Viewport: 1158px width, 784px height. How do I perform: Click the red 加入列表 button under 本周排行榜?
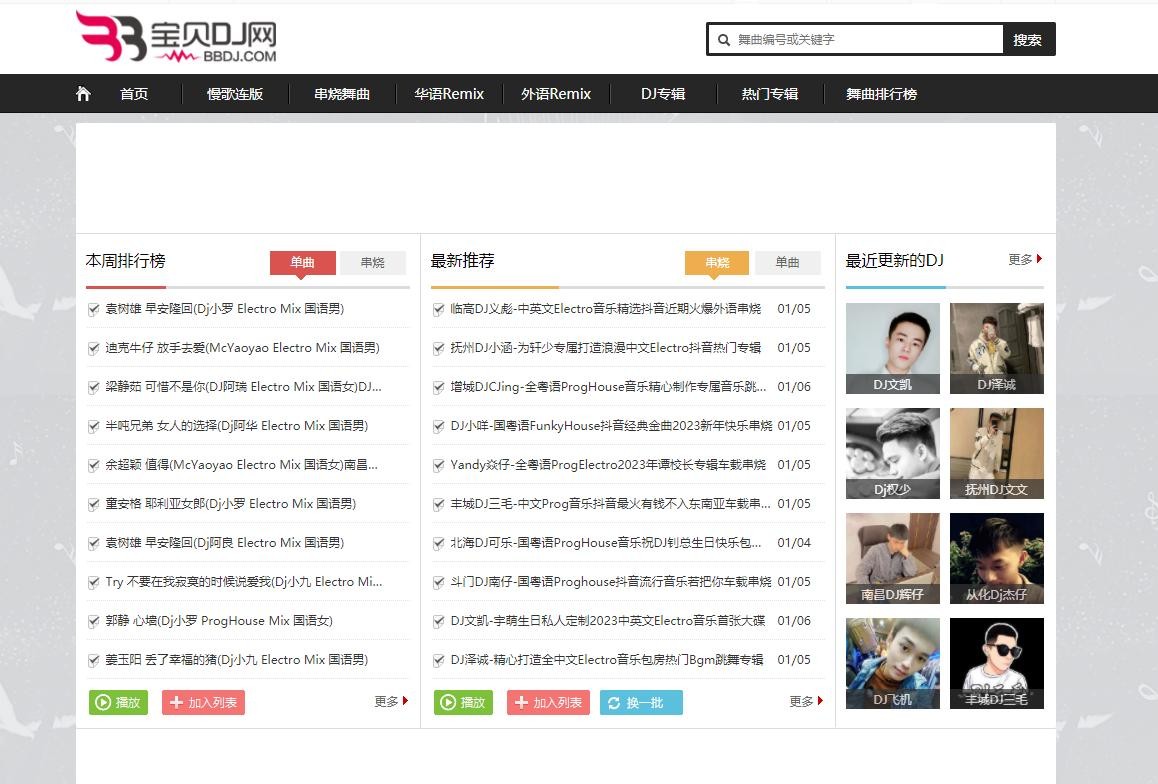pyautogui.click(x=203, y=702)
